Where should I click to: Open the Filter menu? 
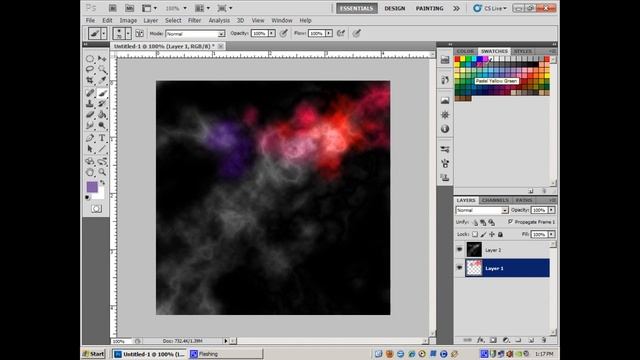194,20
